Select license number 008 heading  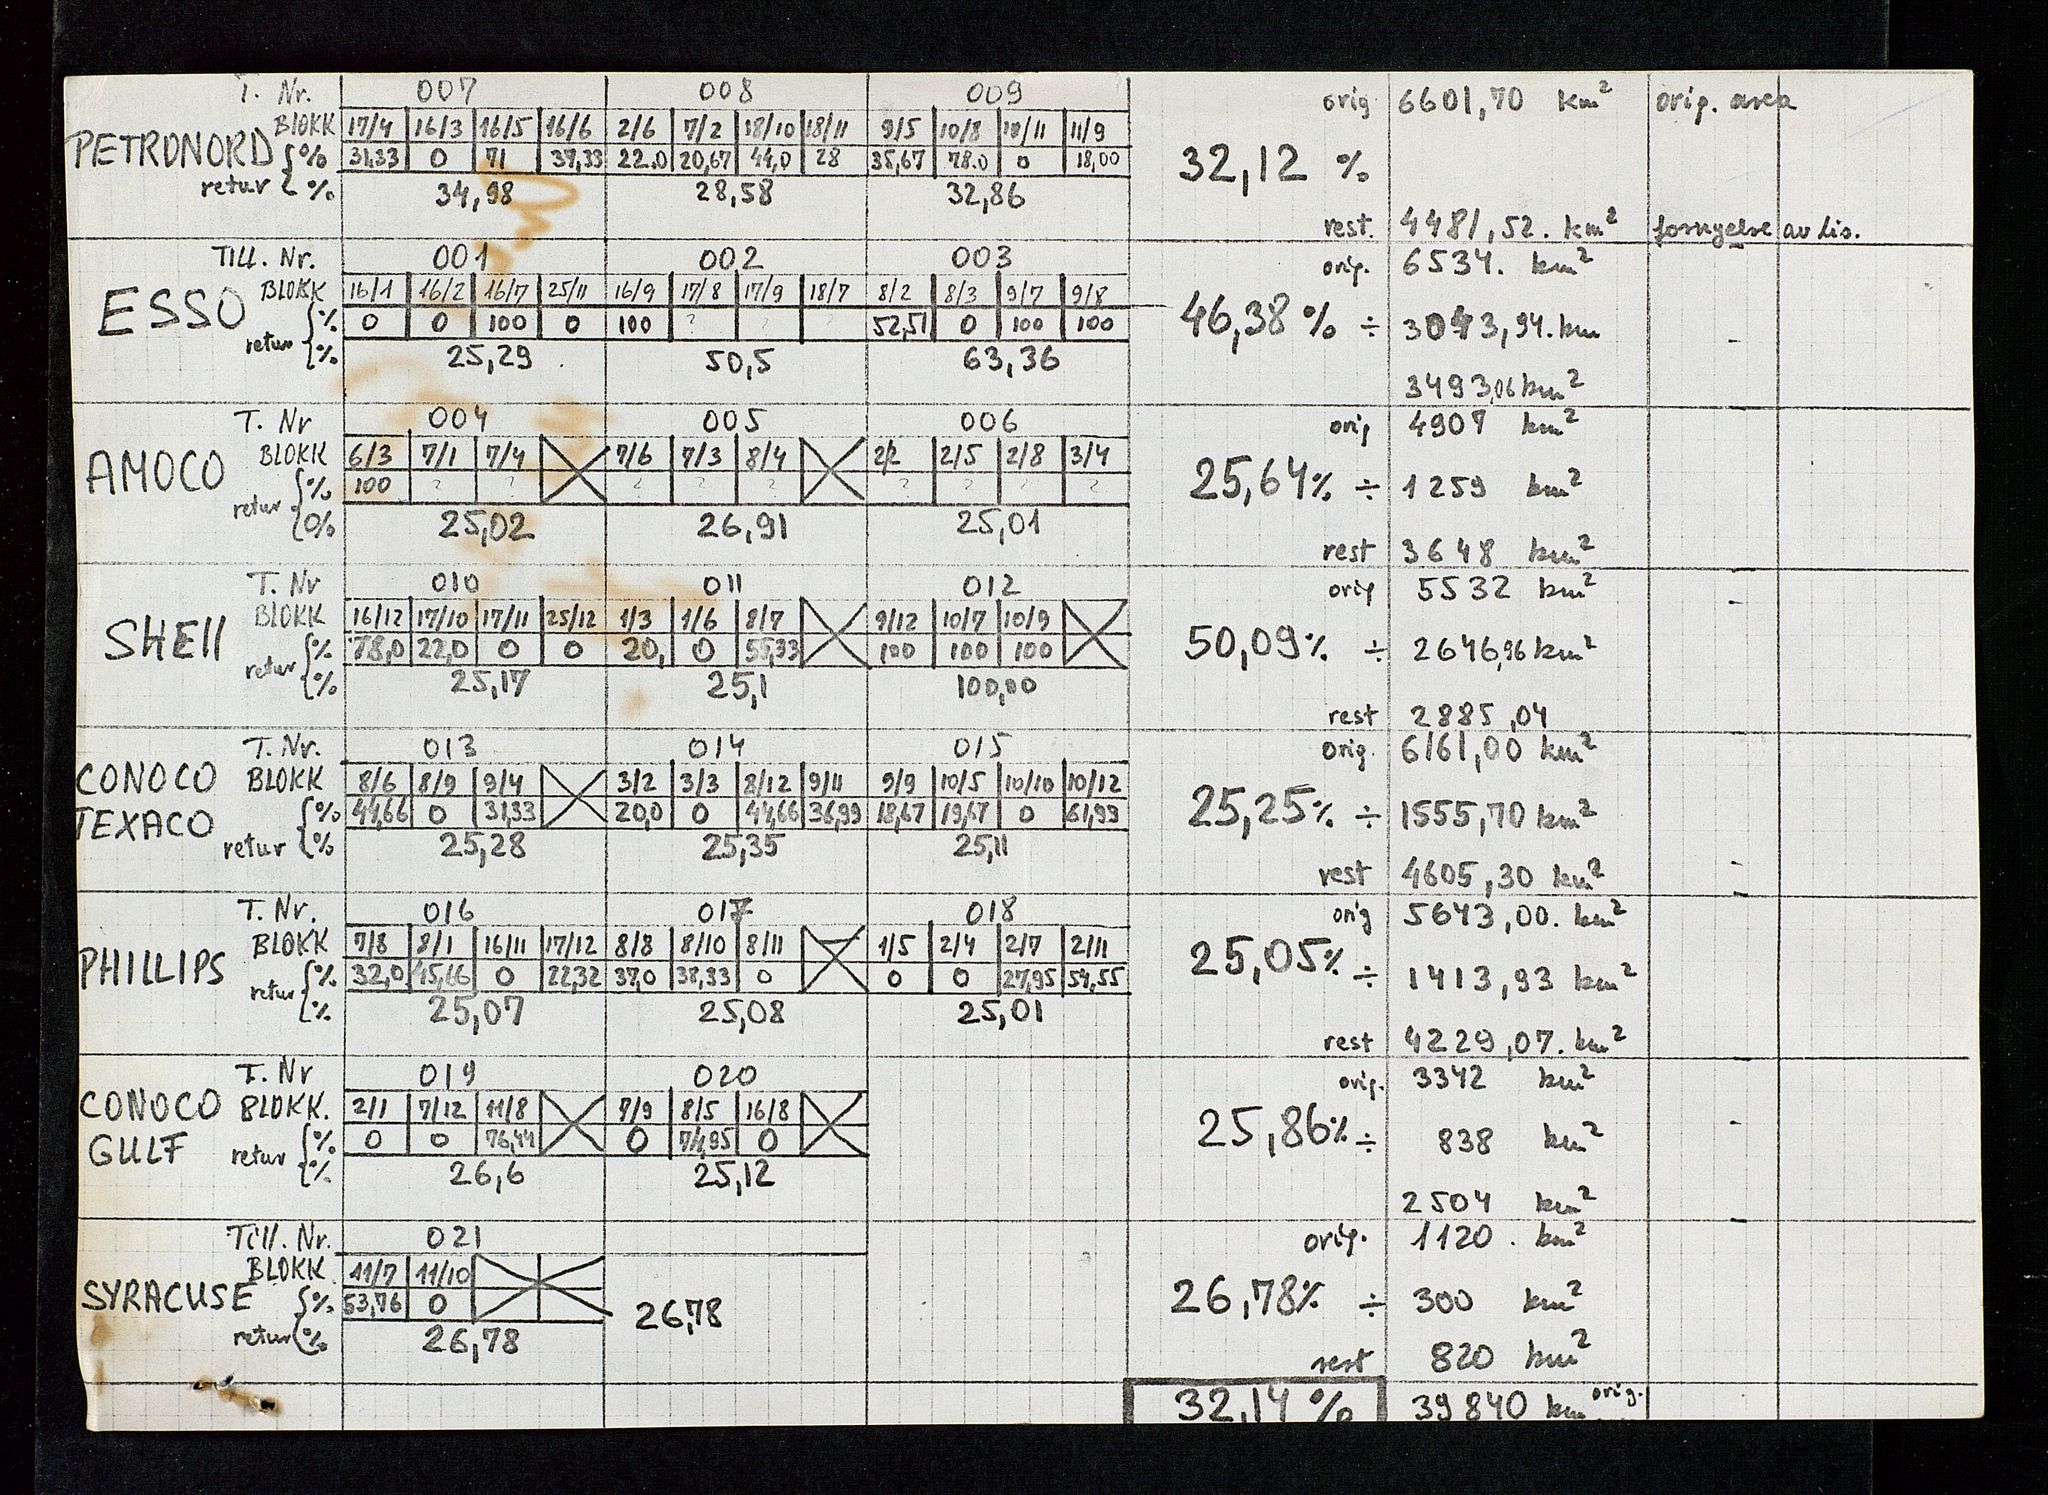tap(727, 93)
